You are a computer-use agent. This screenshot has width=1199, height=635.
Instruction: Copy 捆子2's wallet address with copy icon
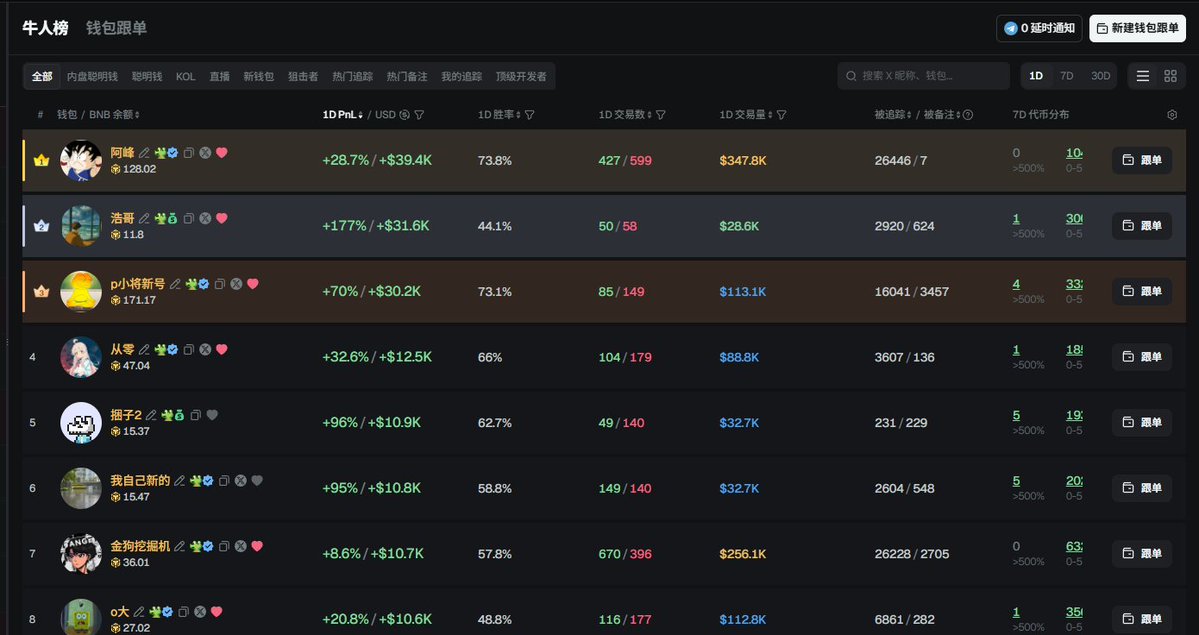(x=196, y=415)
